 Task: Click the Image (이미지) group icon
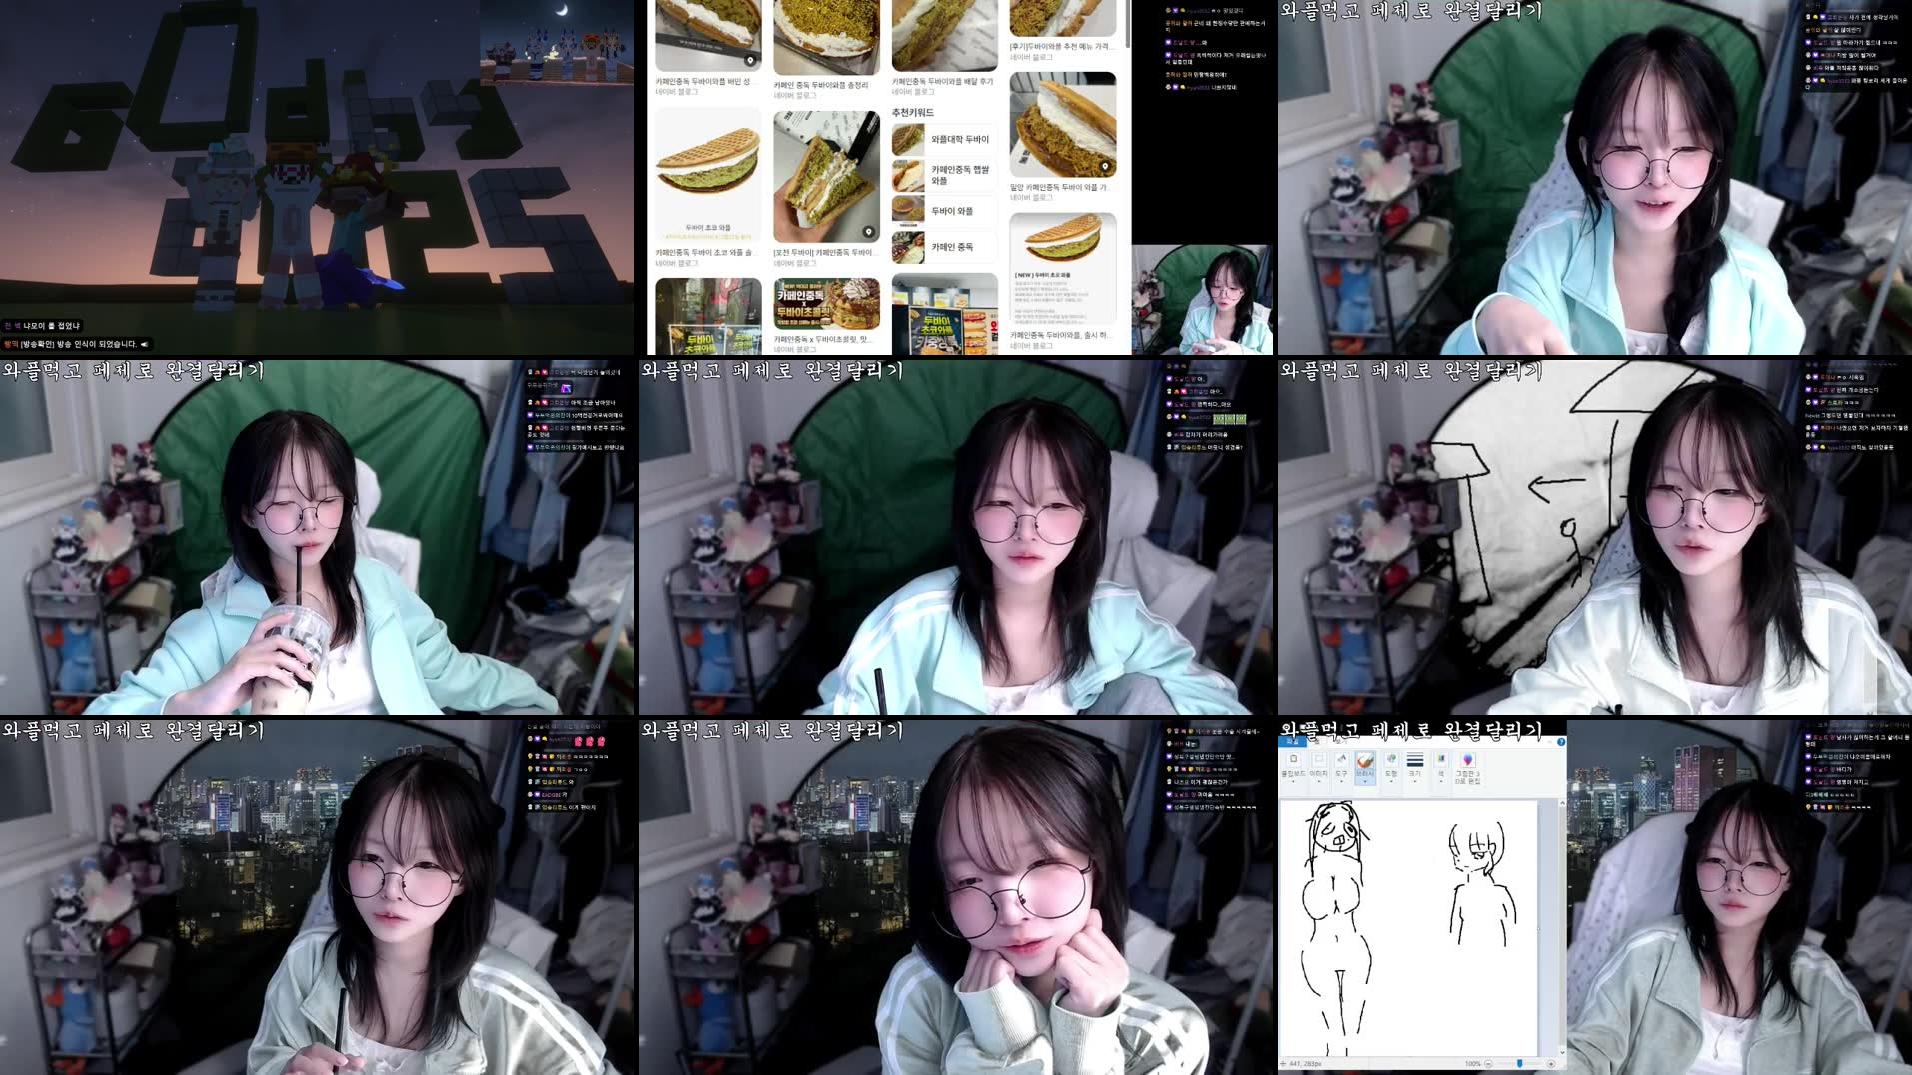(x=1319, y=759)
